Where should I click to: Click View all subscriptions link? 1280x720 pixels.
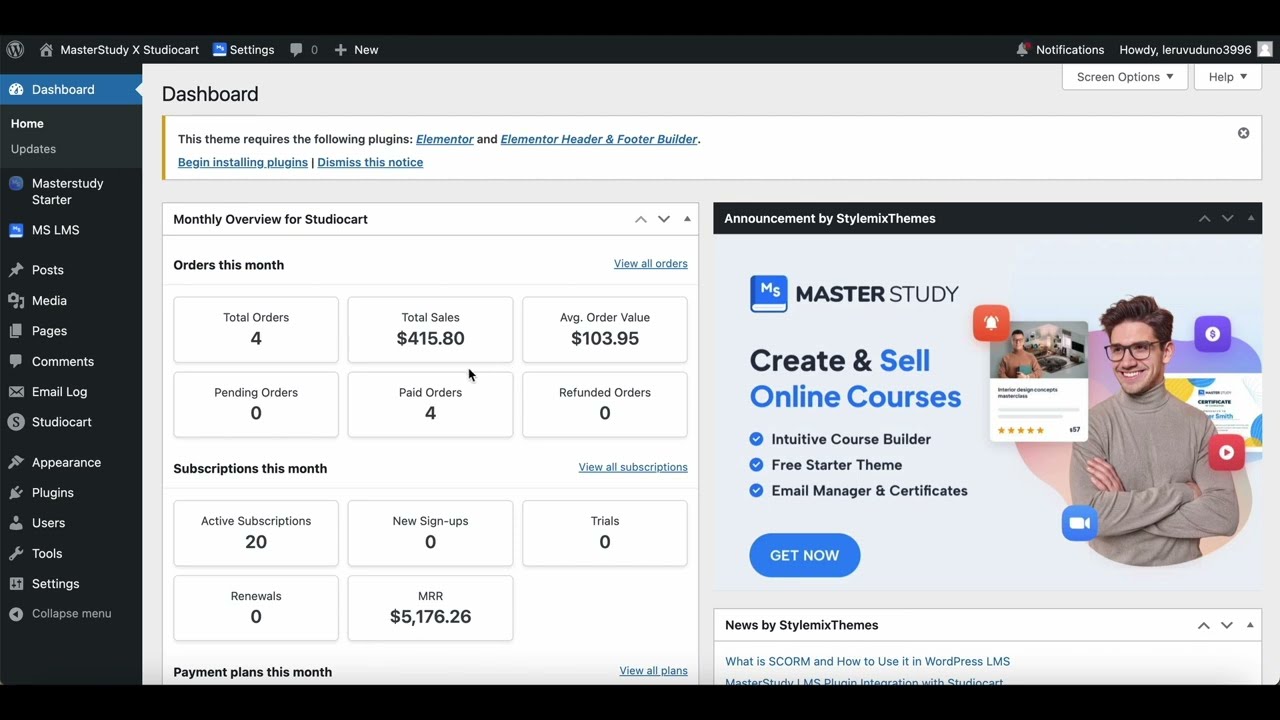(x=633, y=467)
